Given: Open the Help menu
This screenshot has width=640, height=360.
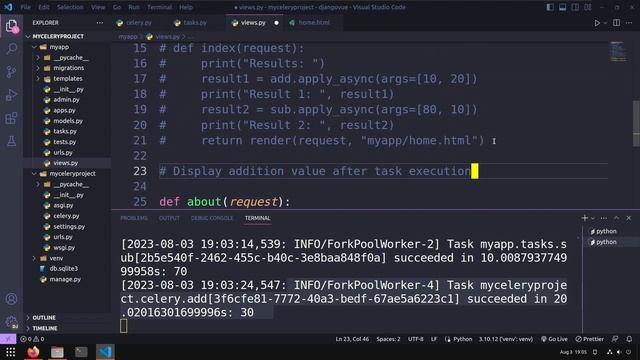Looking at the screenshot, I should tap(186, 7).
